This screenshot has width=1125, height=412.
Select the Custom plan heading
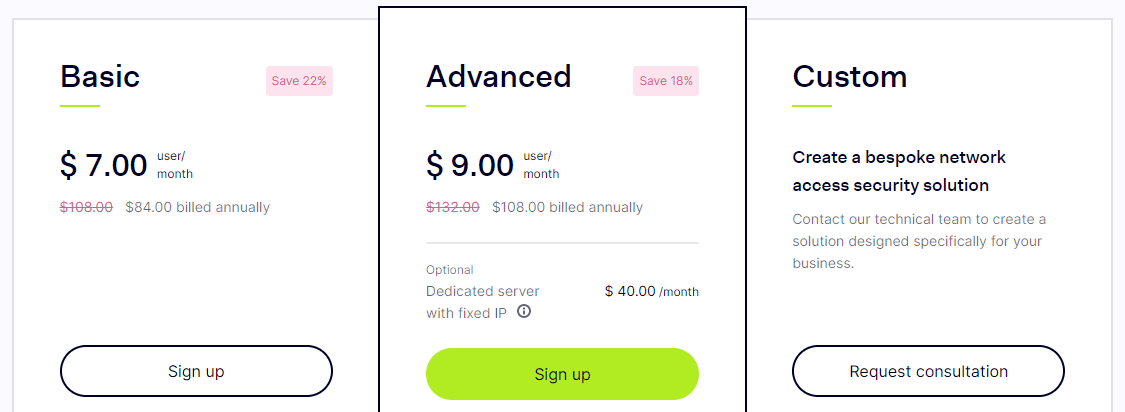tap(849, 76)
